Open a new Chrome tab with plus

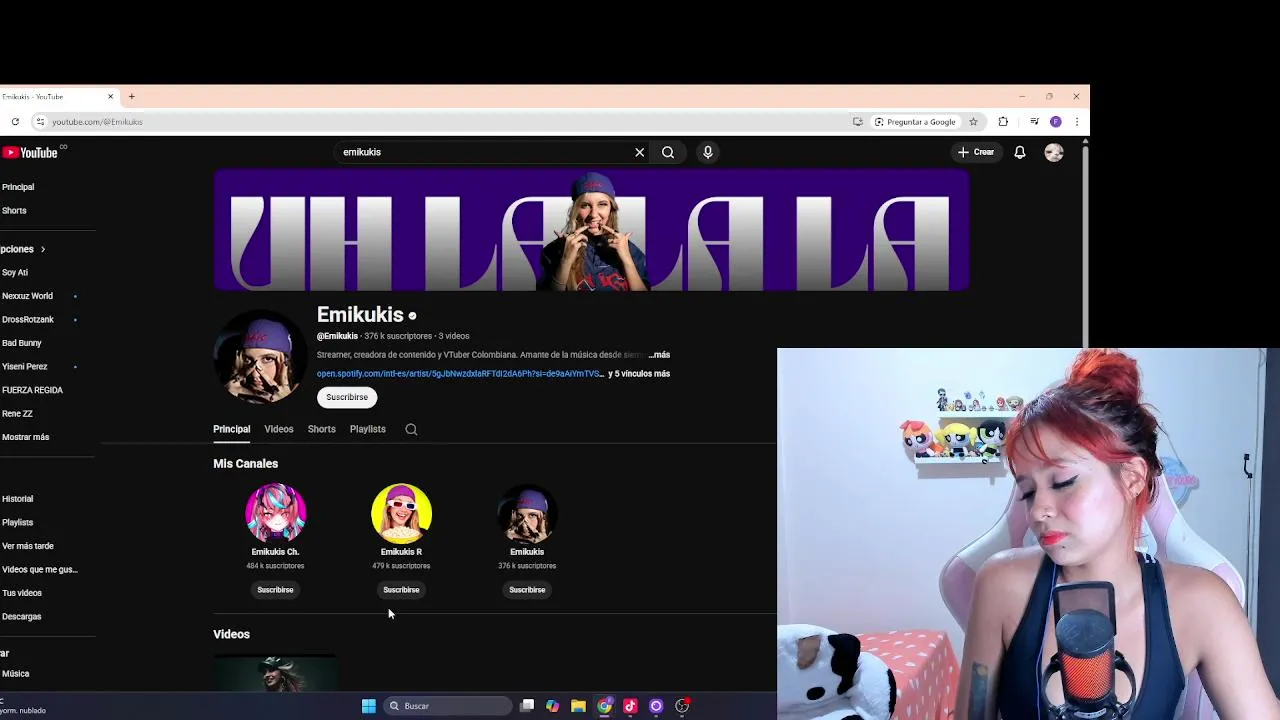[x=131, y=96]
